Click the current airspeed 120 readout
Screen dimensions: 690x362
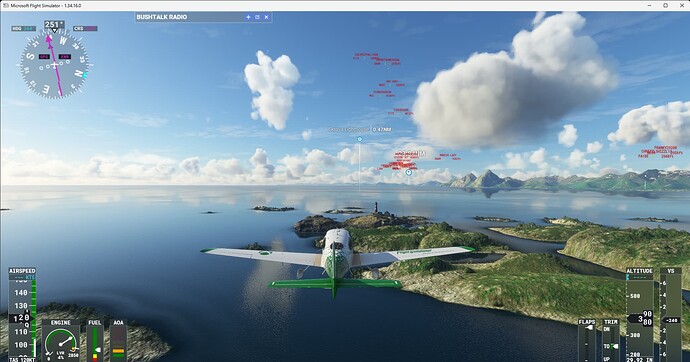click(x=21, y=318)
